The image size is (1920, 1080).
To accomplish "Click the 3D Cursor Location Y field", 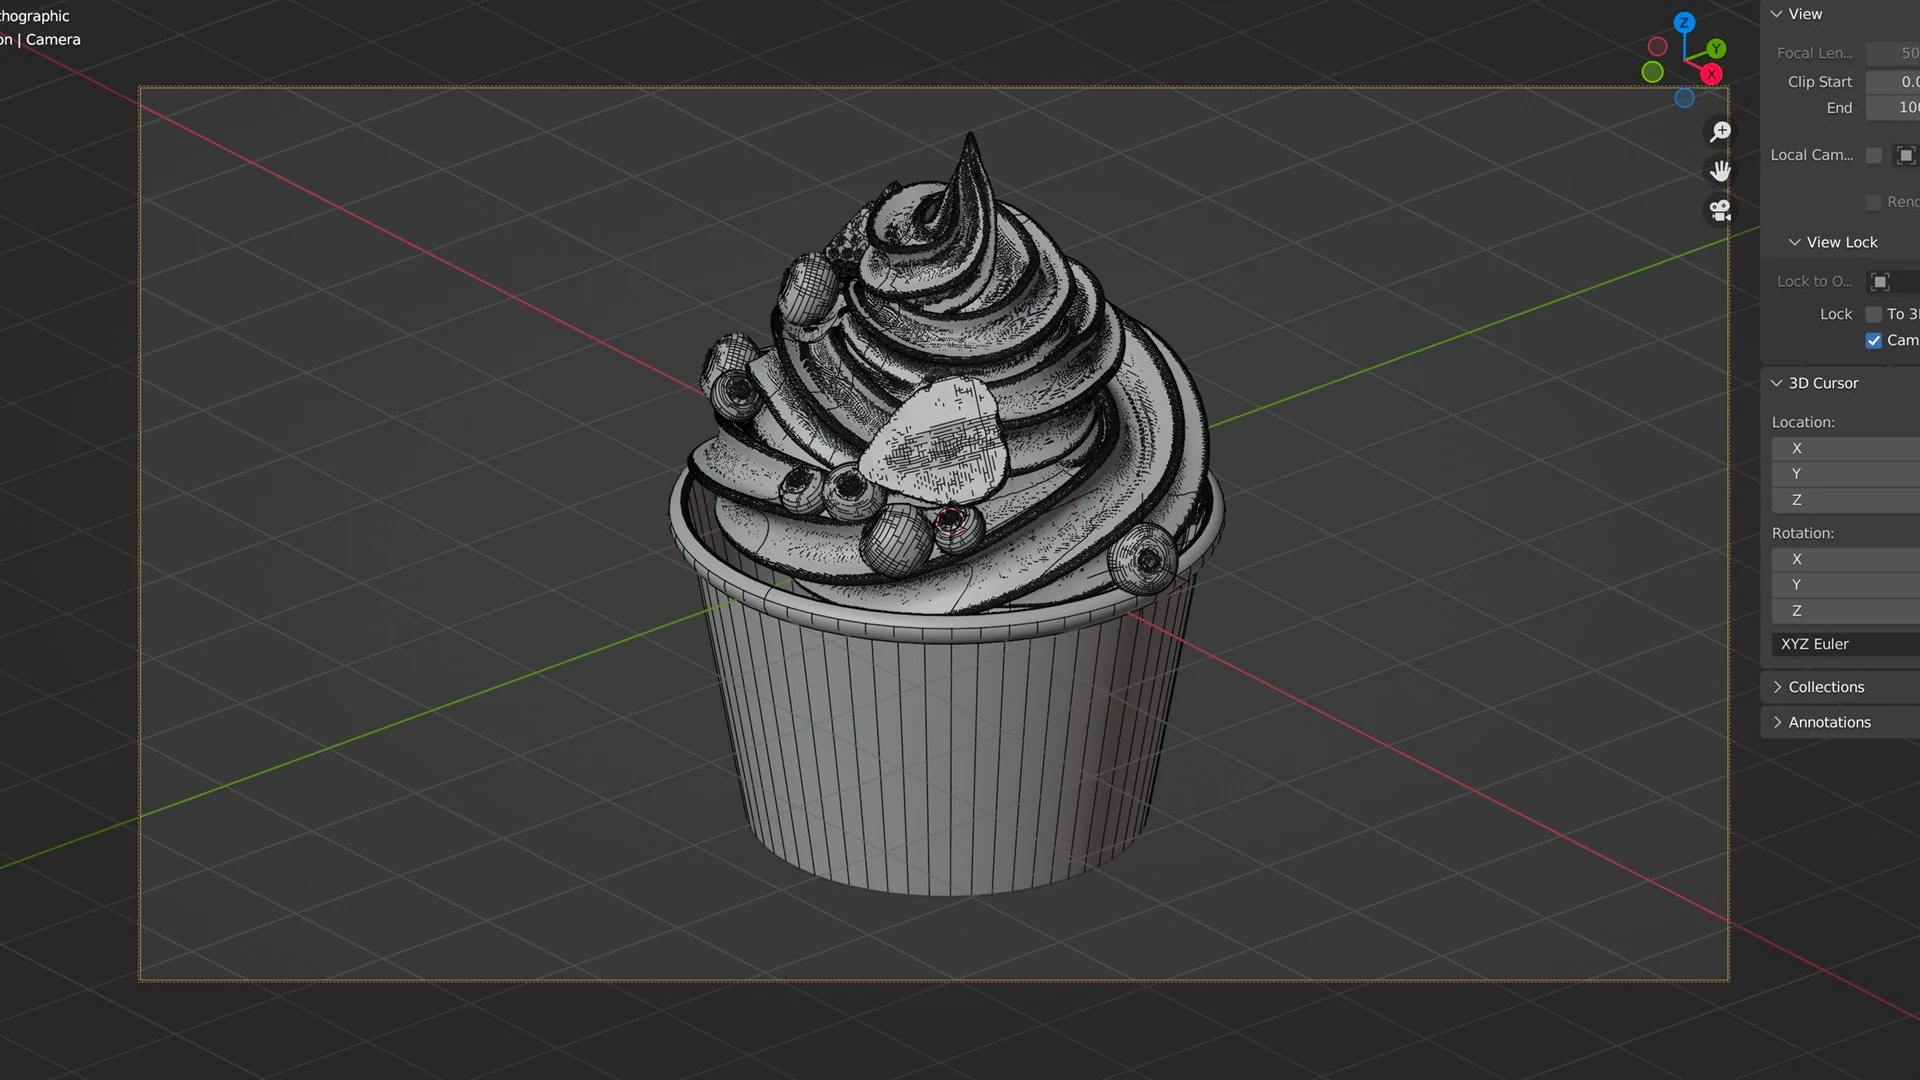I will [x=1846, y=474].
